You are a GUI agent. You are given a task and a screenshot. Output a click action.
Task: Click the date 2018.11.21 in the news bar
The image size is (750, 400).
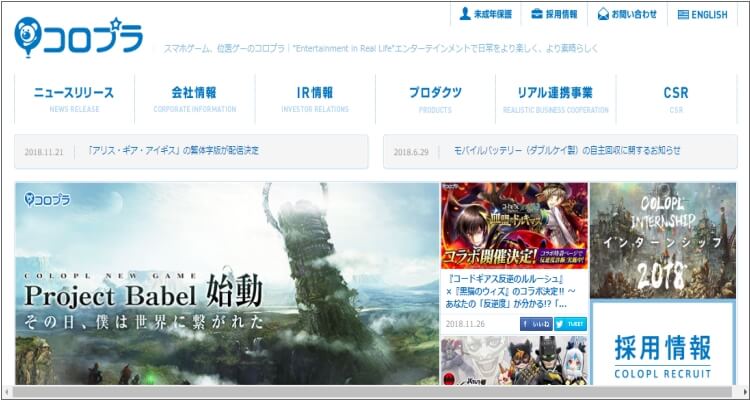pos(44,153)
